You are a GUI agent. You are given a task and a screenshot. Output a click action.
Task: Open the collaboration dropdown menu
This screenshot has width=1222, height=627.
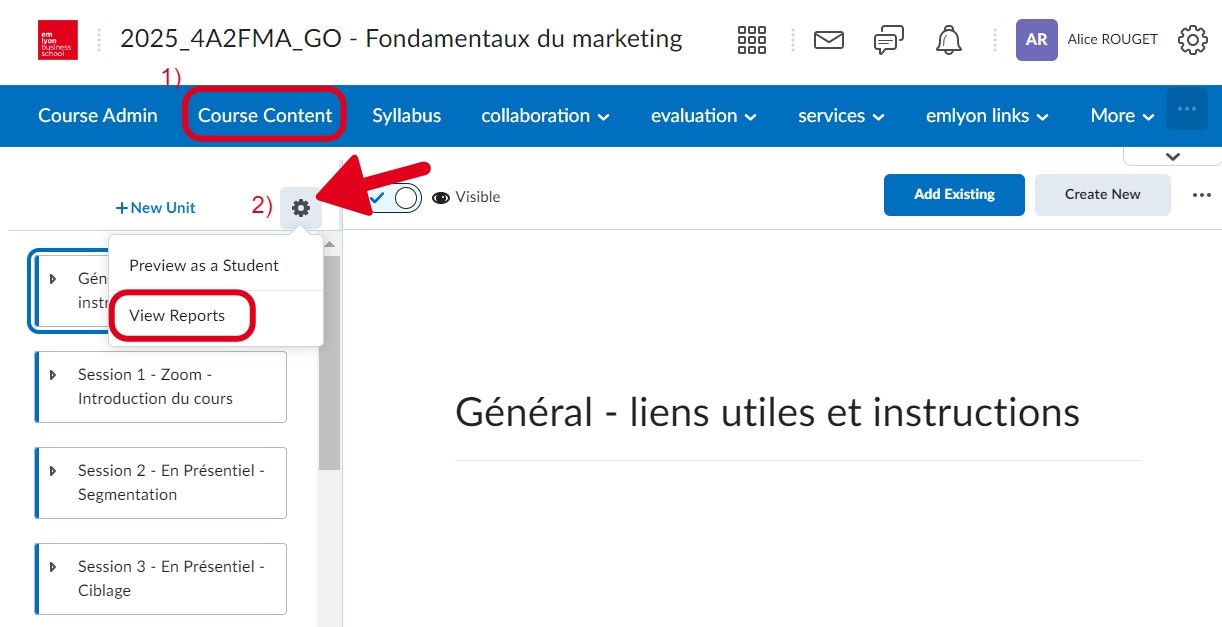tap(545, 116)
